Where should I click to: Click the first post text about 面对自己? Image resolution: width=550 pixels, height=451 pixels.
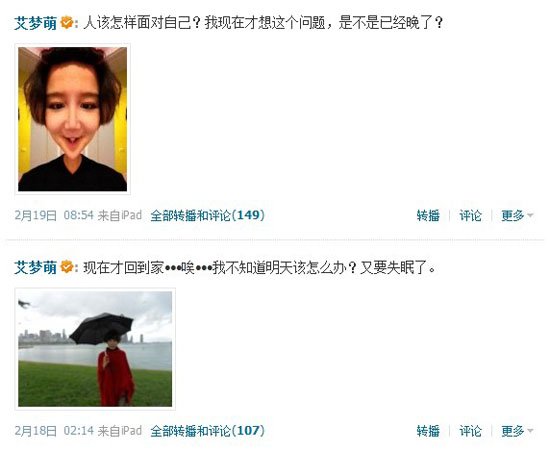click(263, 23)
